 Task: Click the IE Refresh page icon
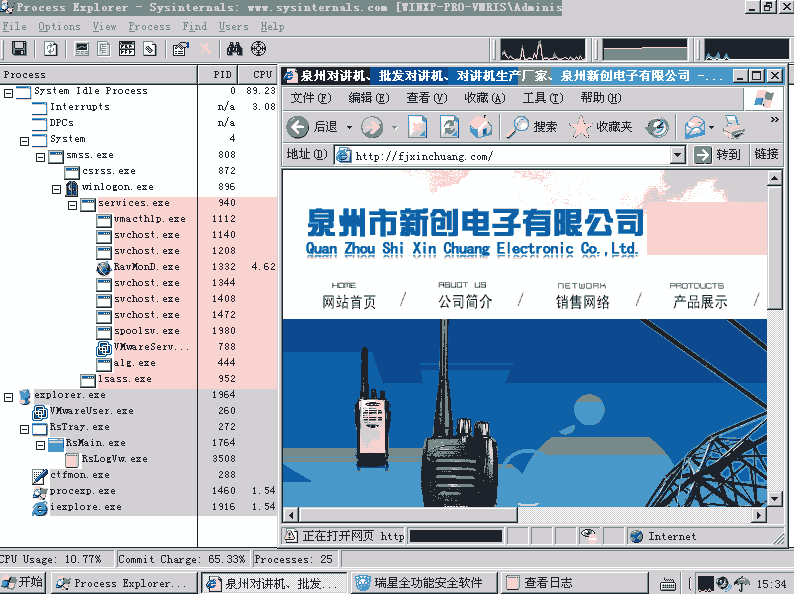[449, 127]
